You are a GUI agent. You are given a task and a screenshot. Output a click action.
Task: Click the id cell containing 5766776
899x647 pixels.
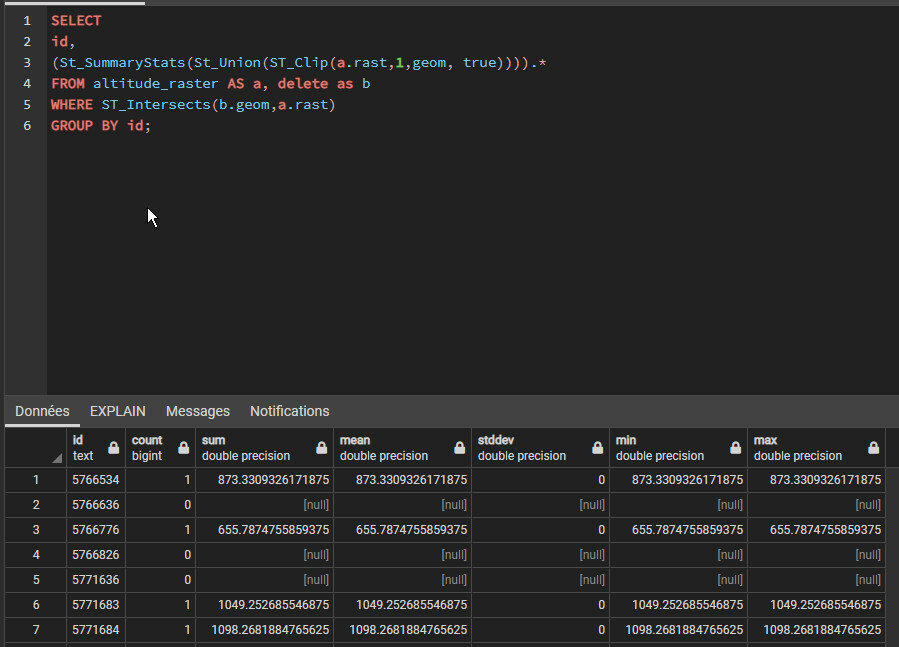[95, 530]
